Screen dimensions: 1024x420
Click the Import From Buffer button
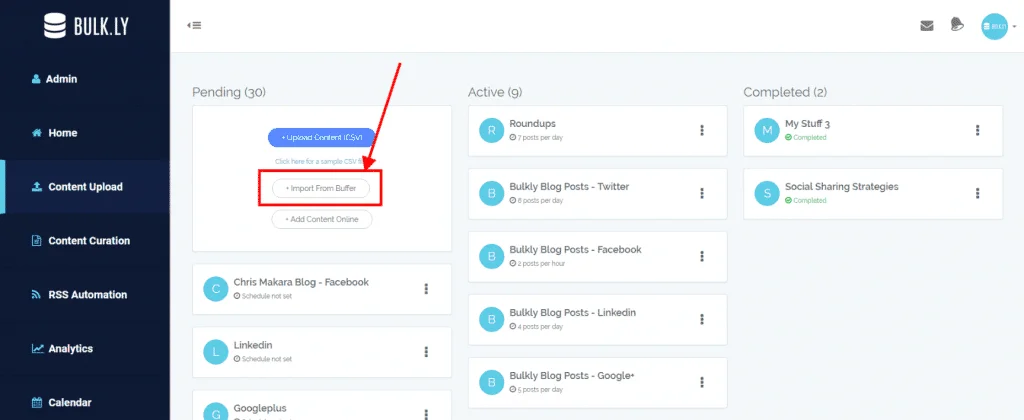(321, 188)
